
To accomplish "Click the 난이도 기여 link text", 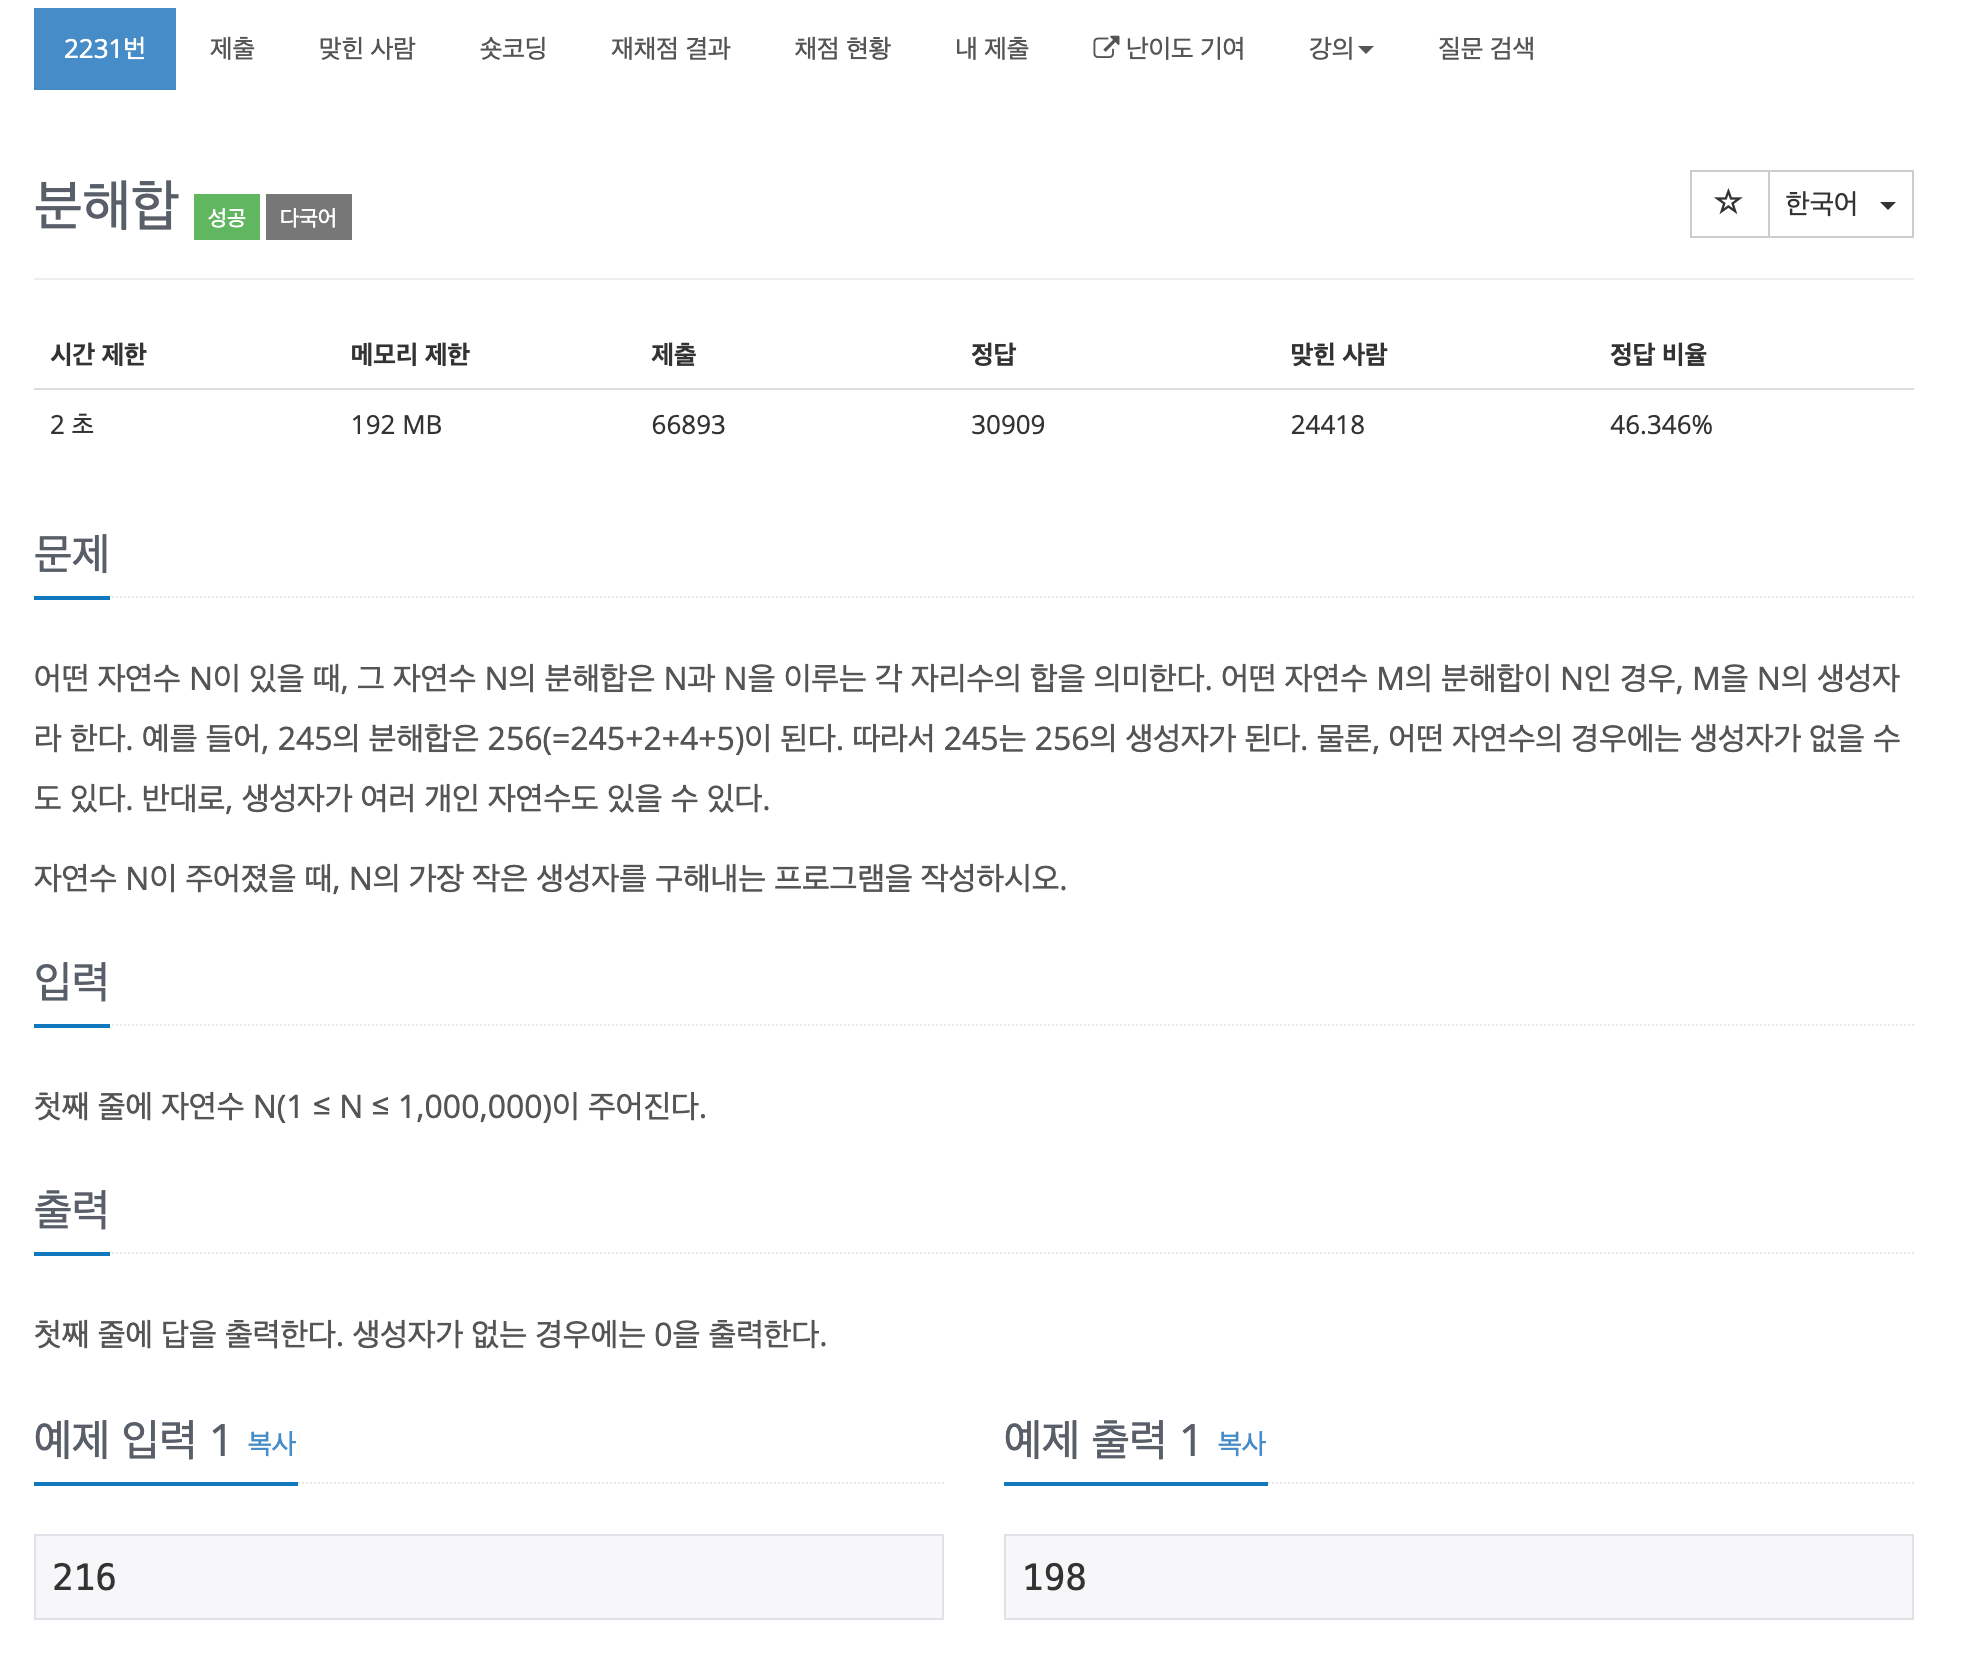I will [x=1185, y=48].
